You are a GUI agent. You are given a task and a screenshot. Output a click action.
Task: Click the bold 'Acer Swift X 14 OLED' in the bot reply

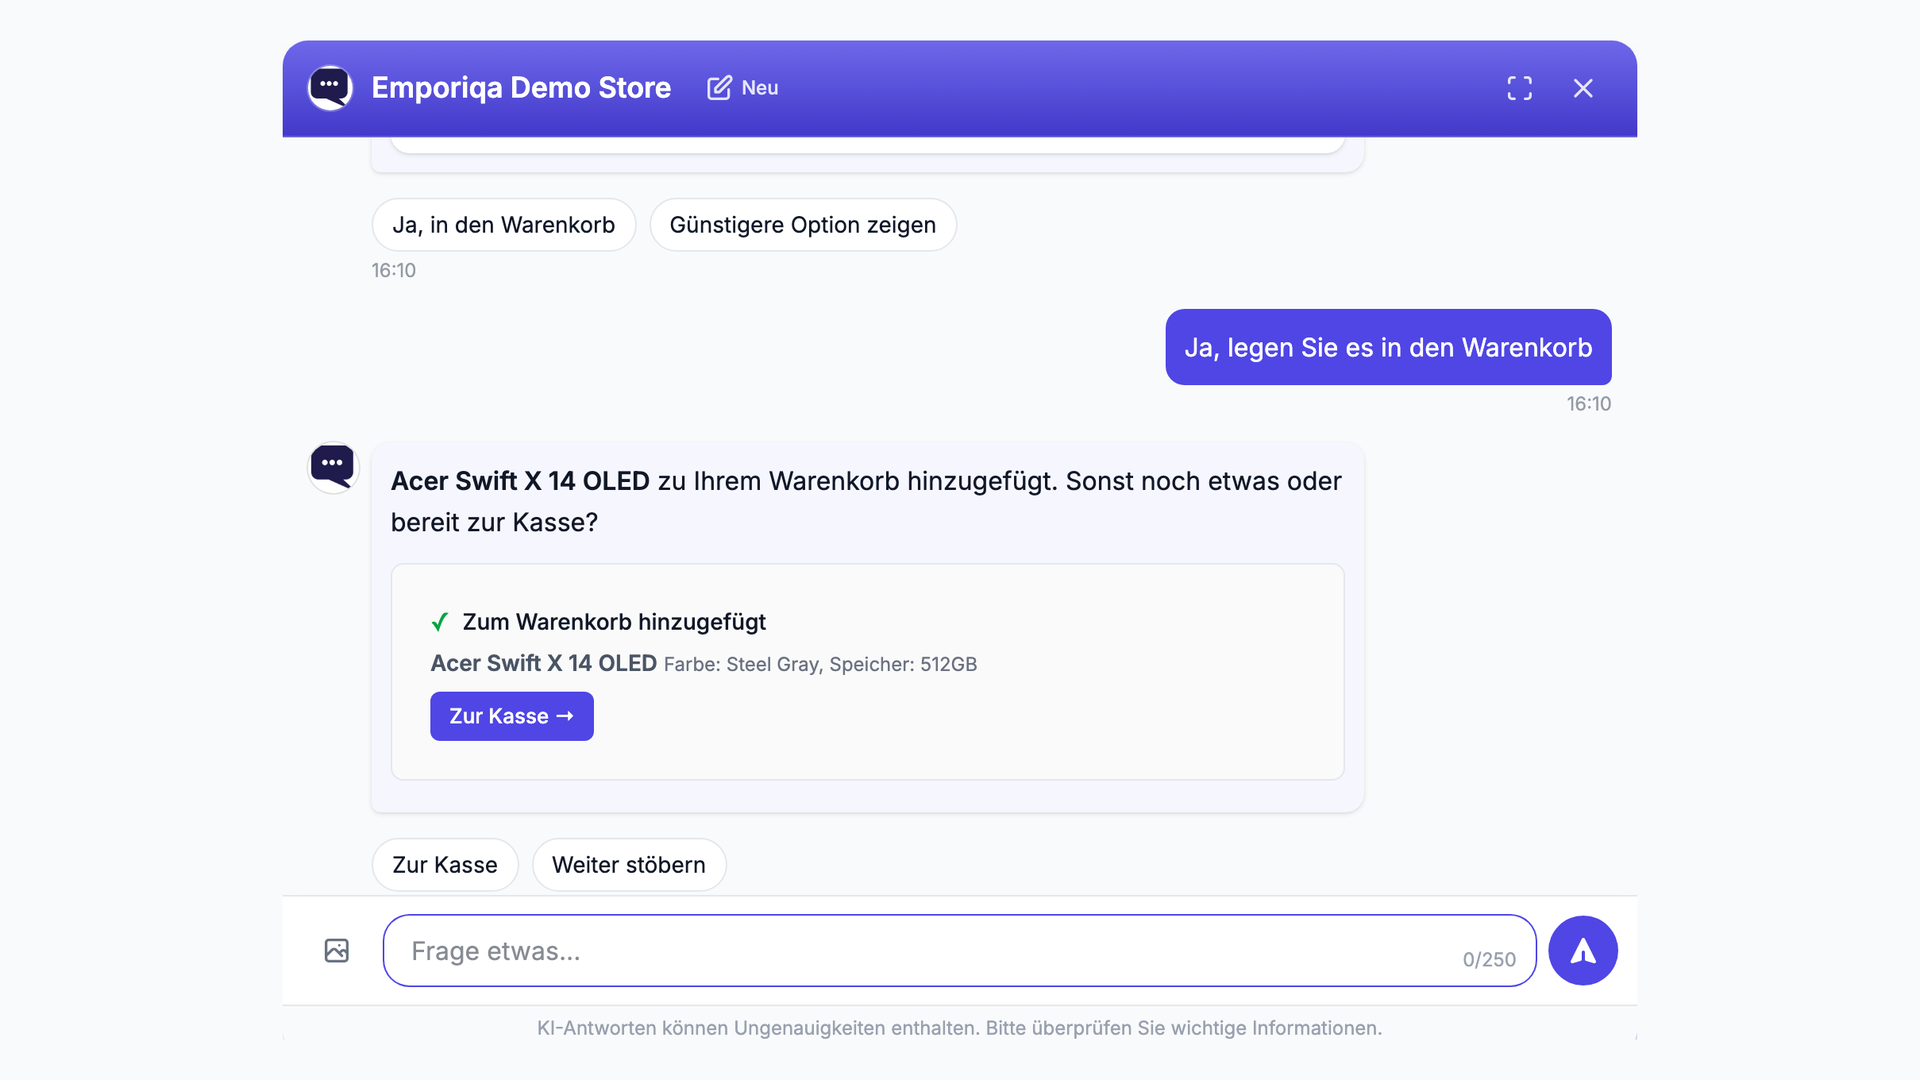[520, 481]
